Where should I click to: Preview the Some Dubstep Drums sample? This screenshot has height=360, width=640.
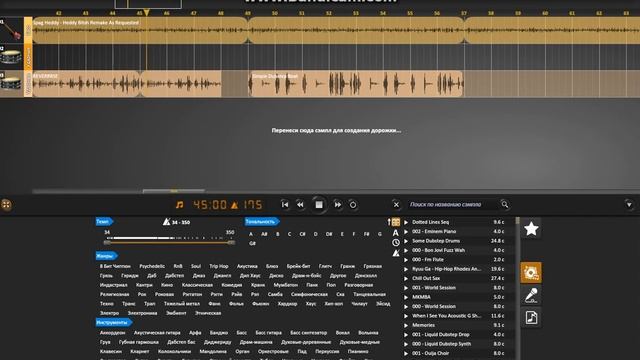406,241
